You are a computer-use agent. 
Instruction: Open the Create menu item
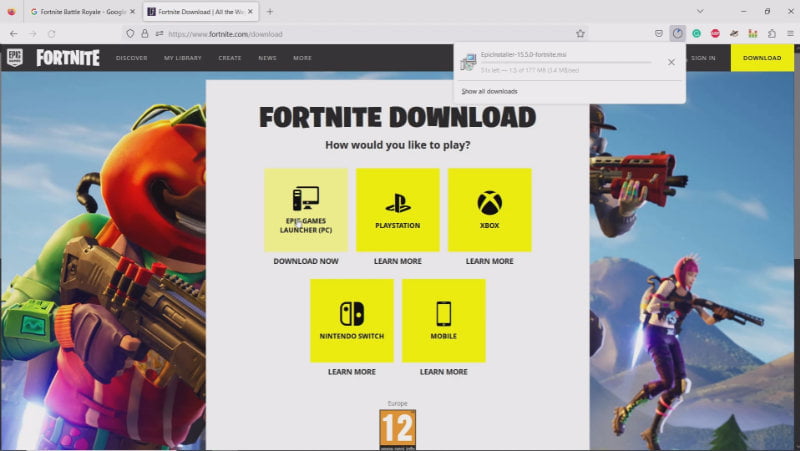230,58
